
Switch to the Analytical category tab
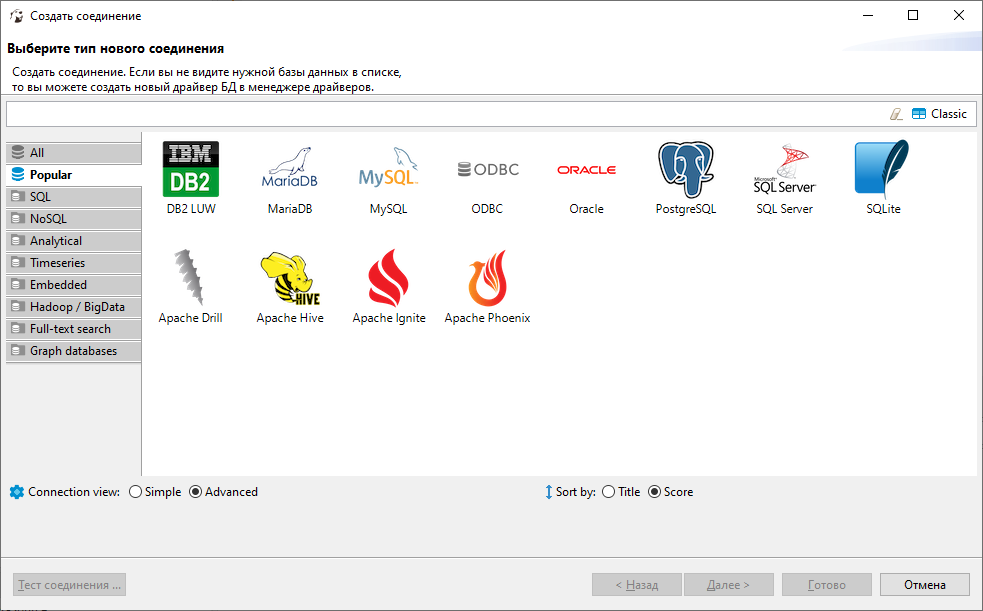pyautogui.click(x=74, y=241)
